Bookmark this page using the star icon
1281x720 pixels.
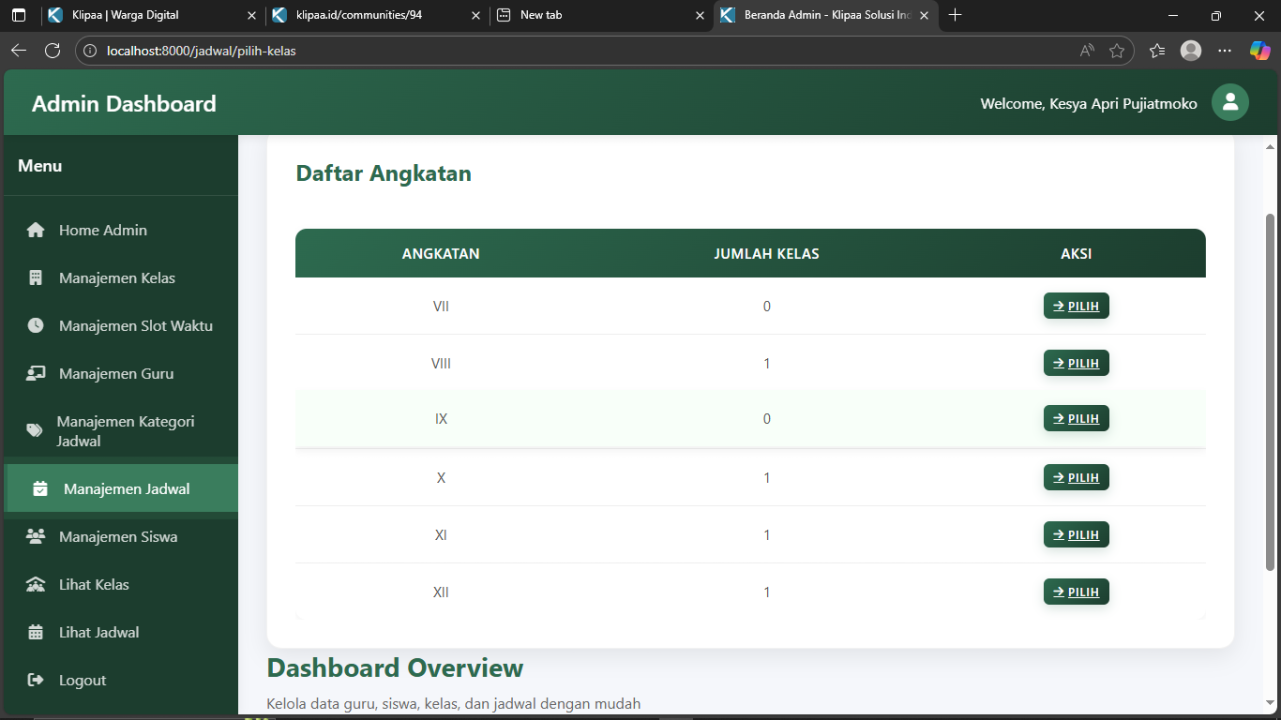[1117, 51]
